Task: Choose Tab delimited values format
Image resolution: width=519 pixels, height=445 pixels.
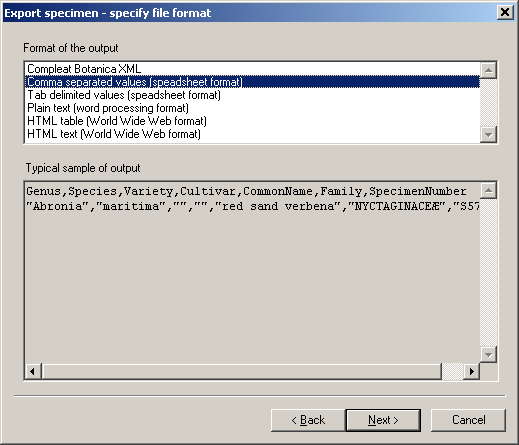Action: click(252, 95)
